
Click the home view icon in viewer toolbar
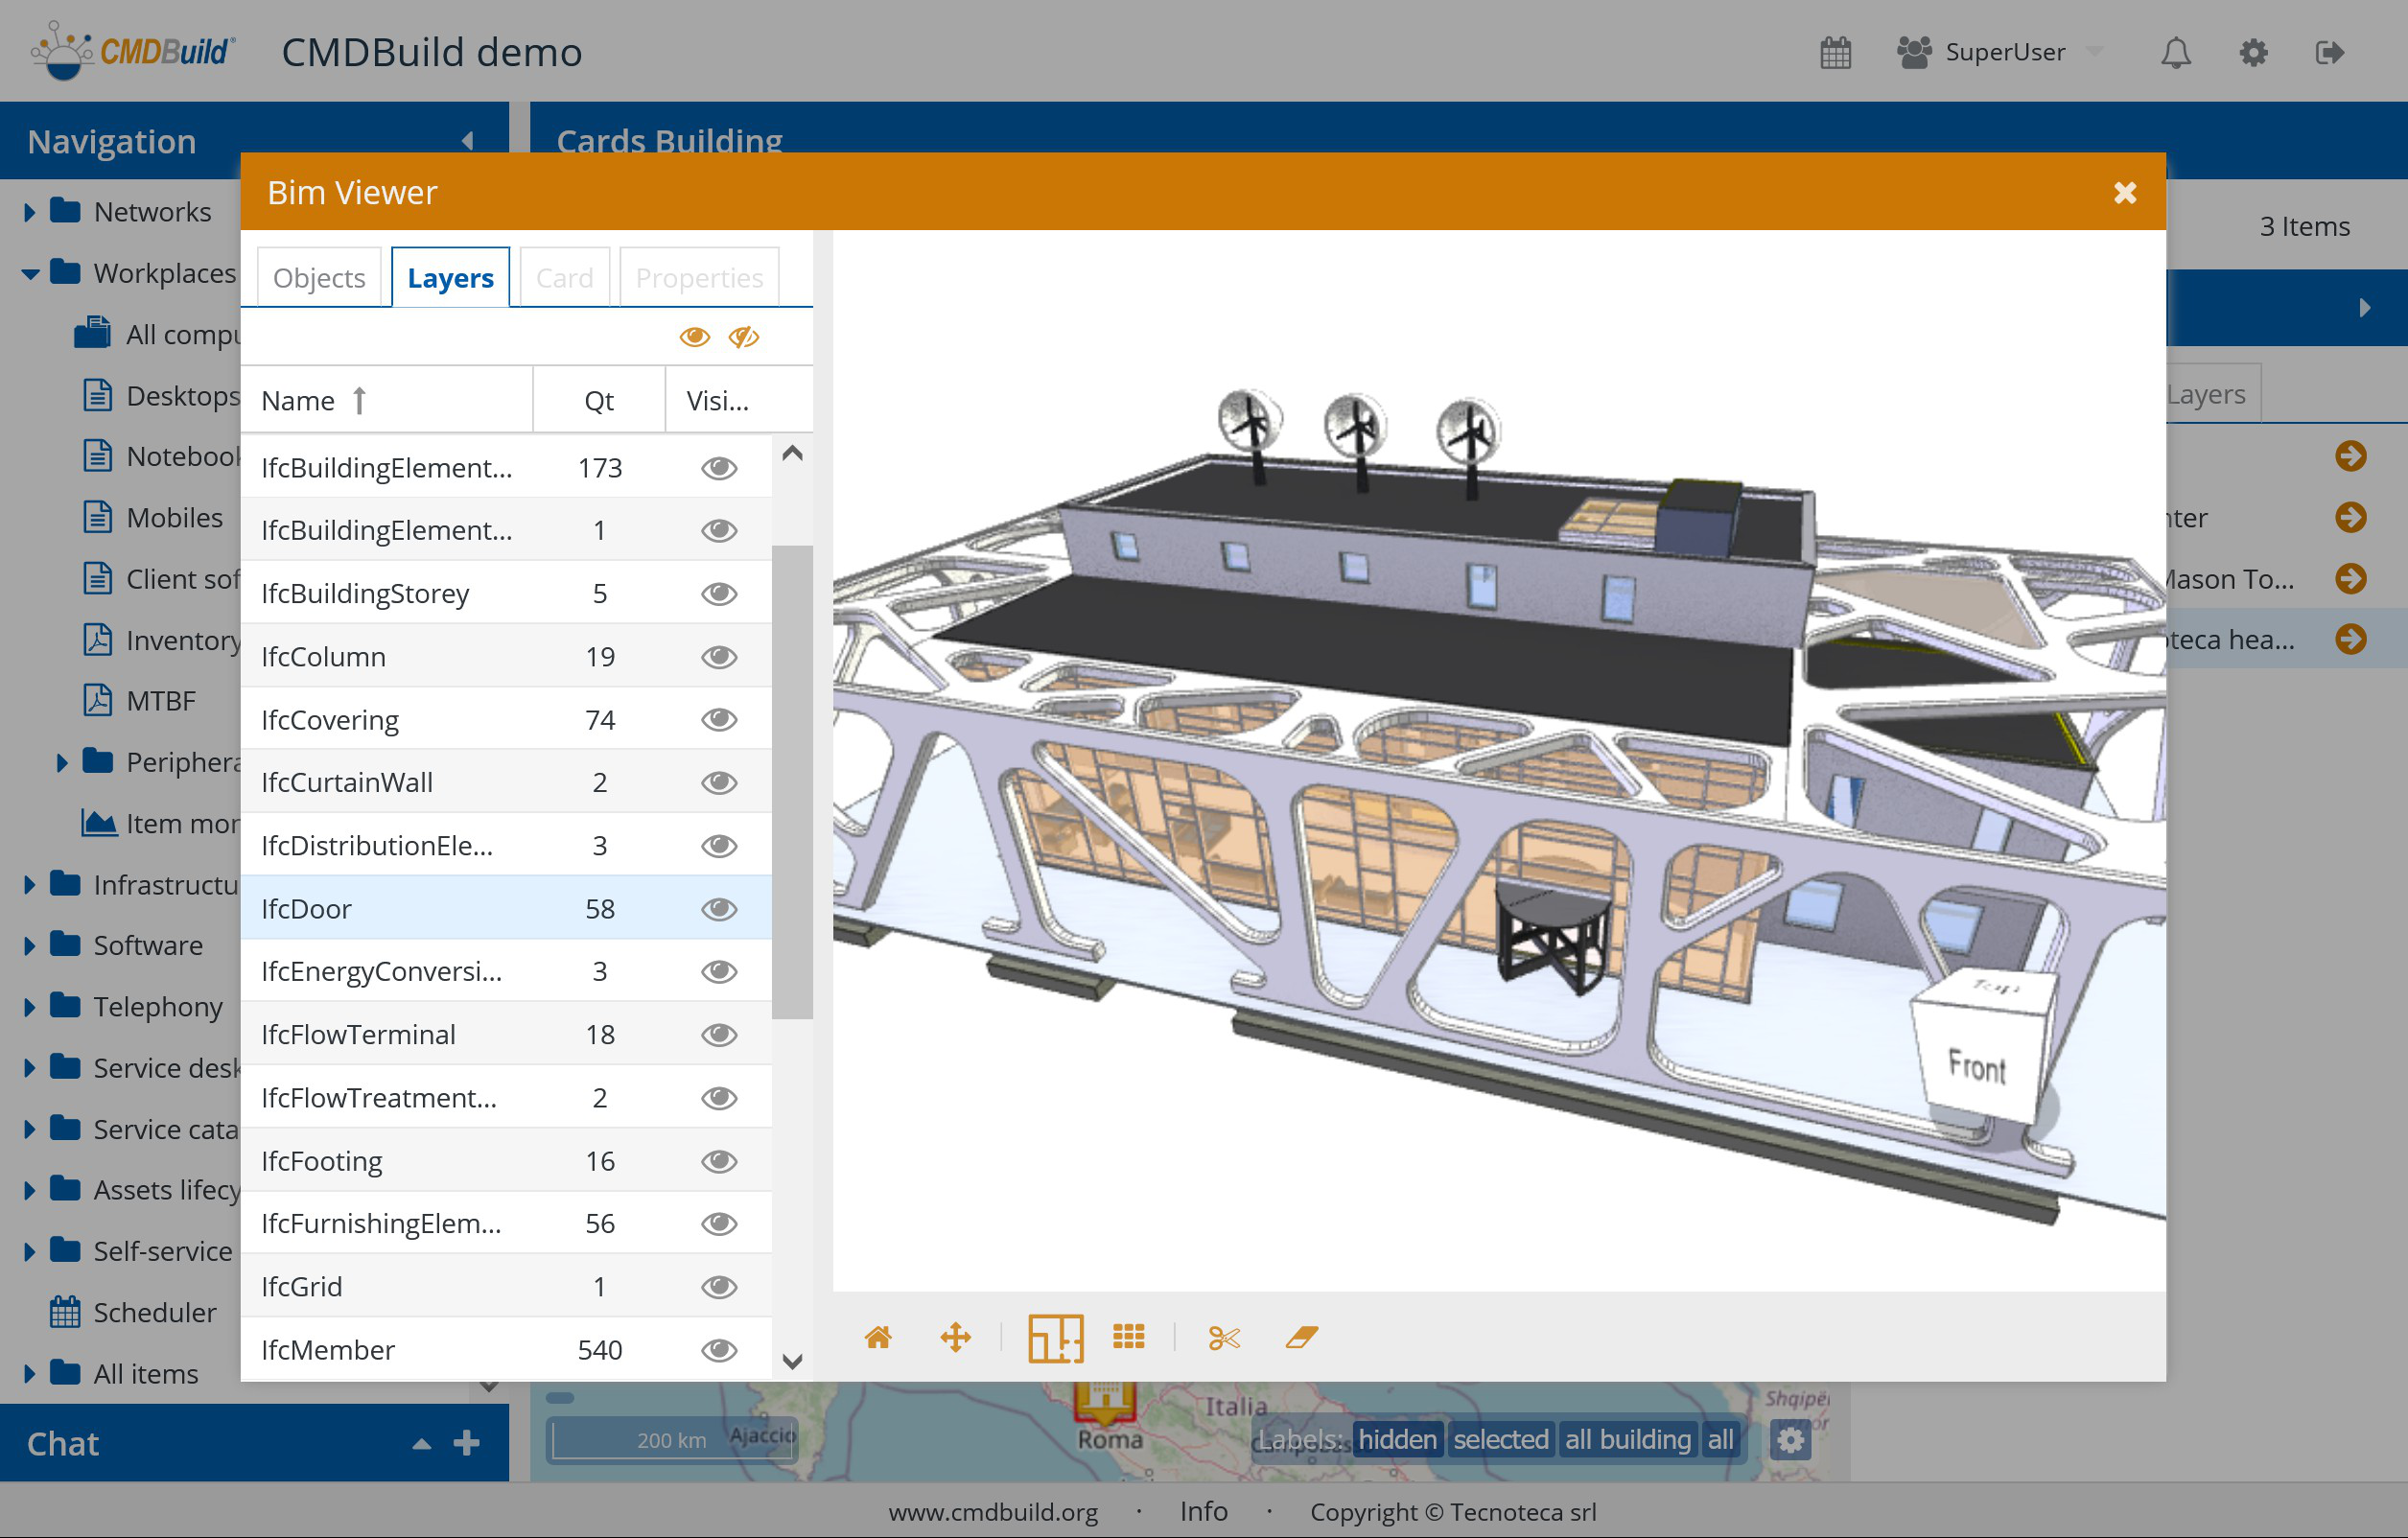click(x=877, y=1337)
